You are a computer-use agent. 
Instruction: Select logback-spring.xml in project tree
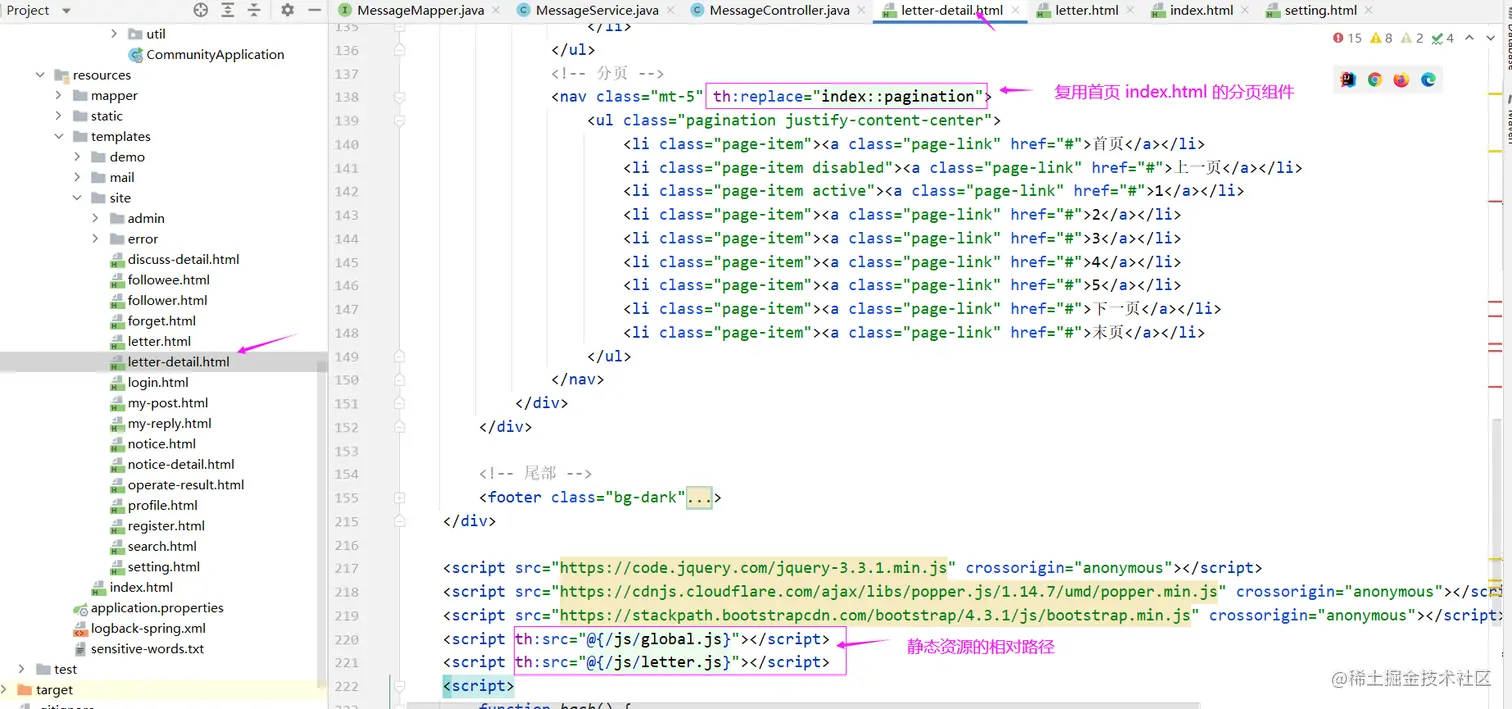[148, 629]
